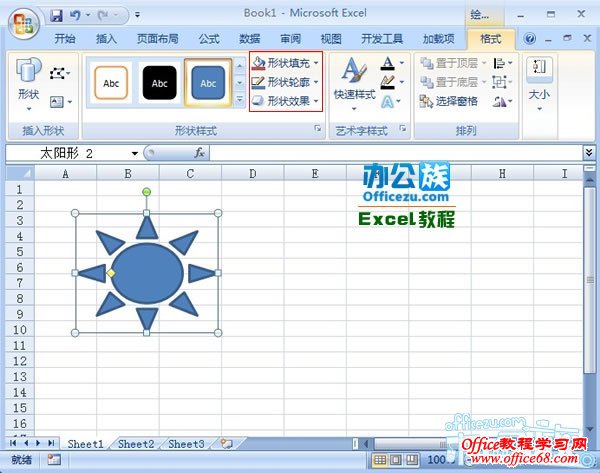Click the yellow diamond adjustment handle

pyautogui.click(x=111, y=273)
